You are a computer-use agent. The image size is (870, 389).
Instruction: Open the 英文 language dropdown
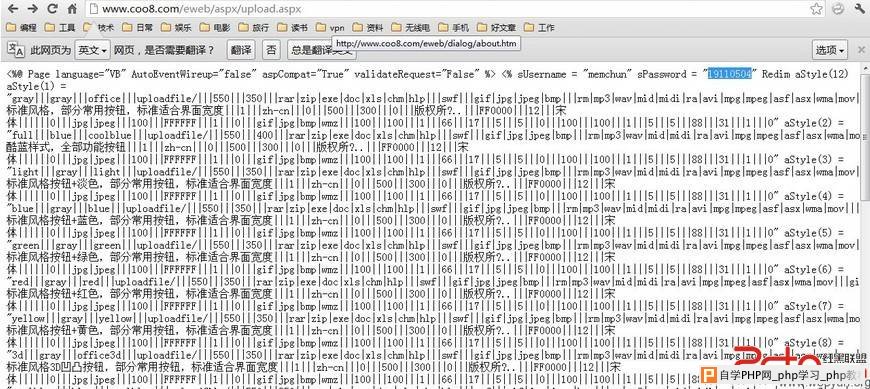click(93, 50)
